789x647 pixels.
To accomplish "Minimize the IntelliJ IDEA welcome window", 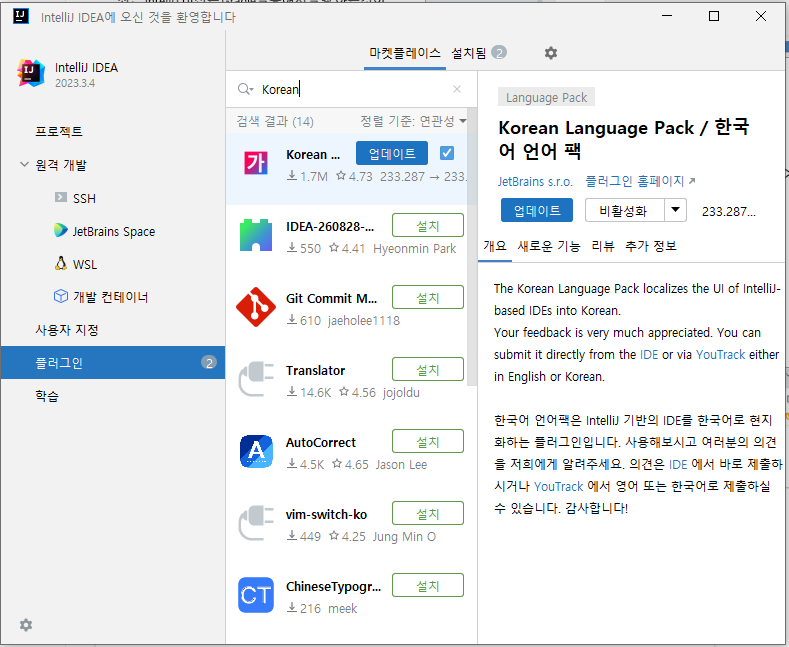I will [x=667, y=16].
